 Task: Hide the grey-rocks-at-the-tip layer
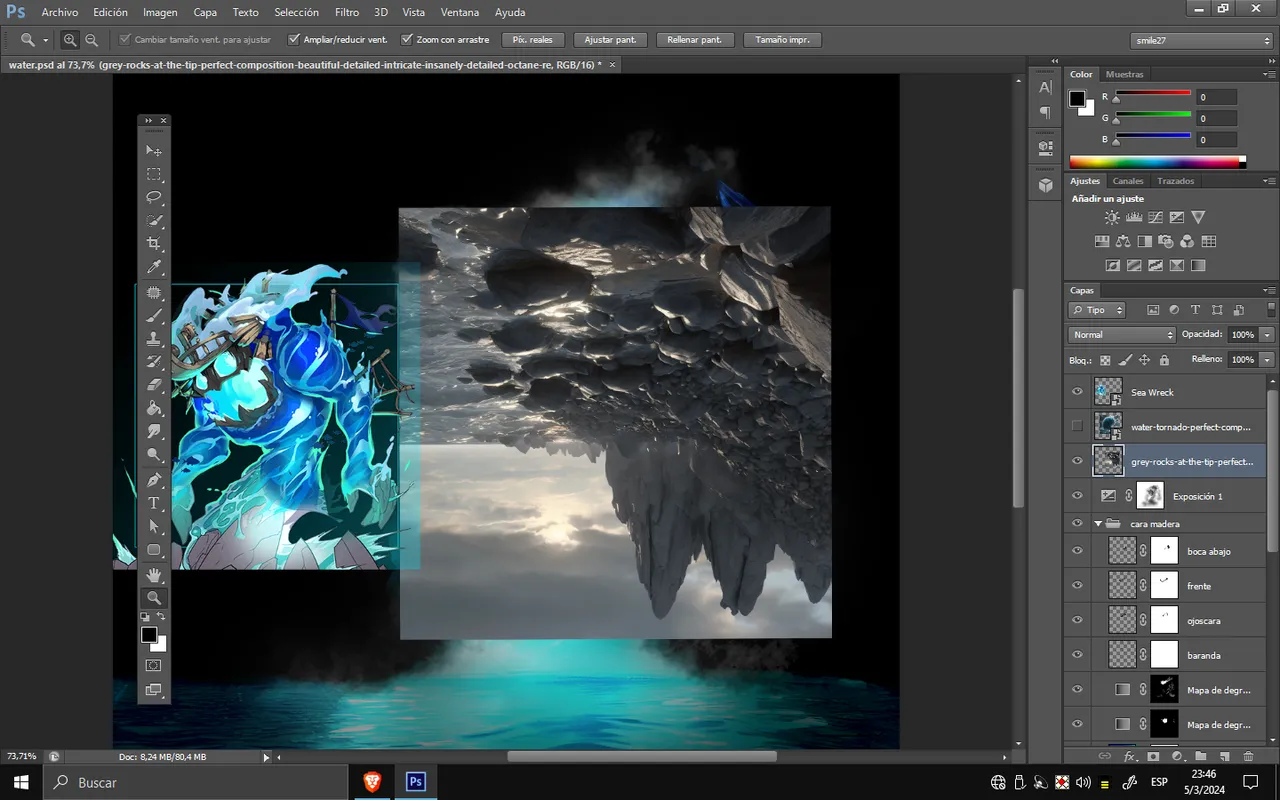tap(1077, 461)
